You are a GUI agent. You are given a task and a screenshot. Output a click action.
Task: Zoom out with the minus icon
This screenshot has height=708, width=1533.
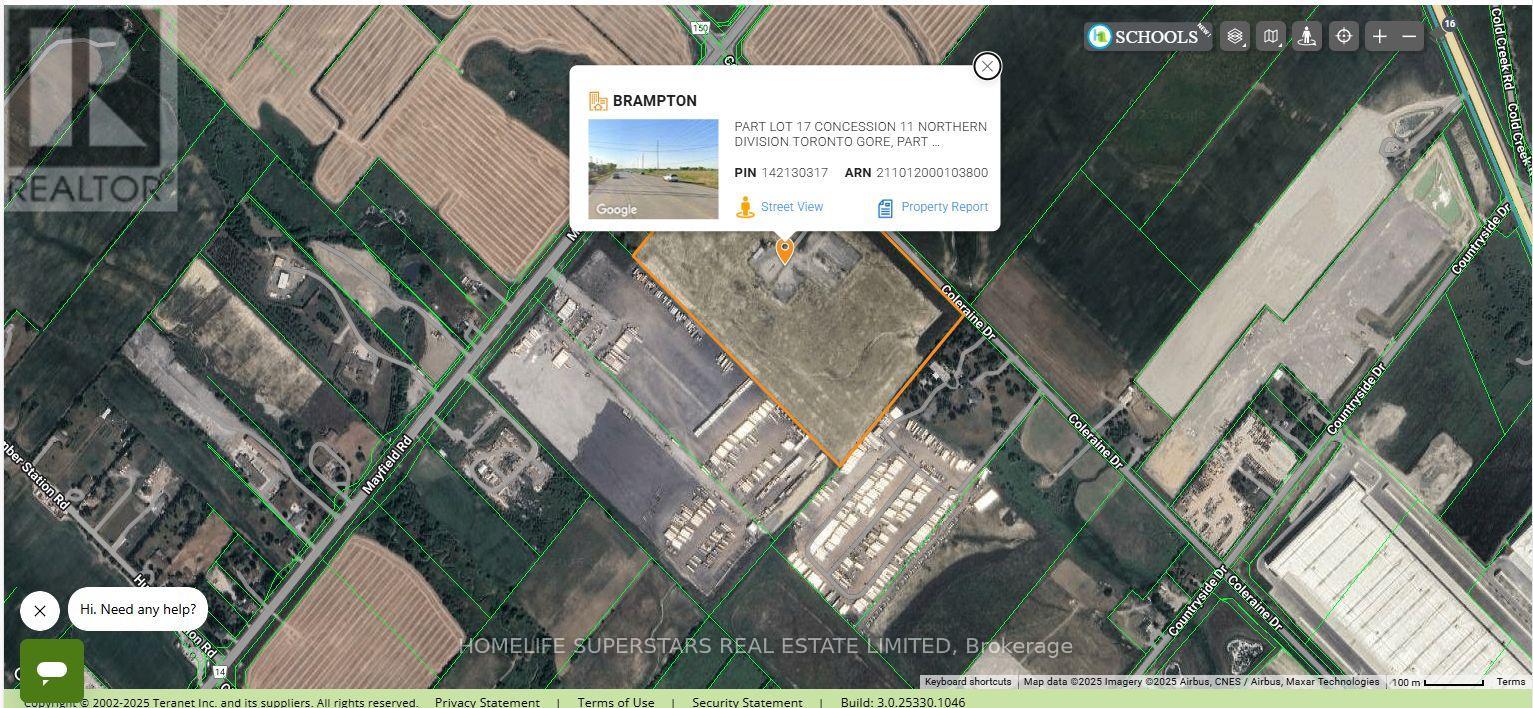click(x=1409, y=37)
